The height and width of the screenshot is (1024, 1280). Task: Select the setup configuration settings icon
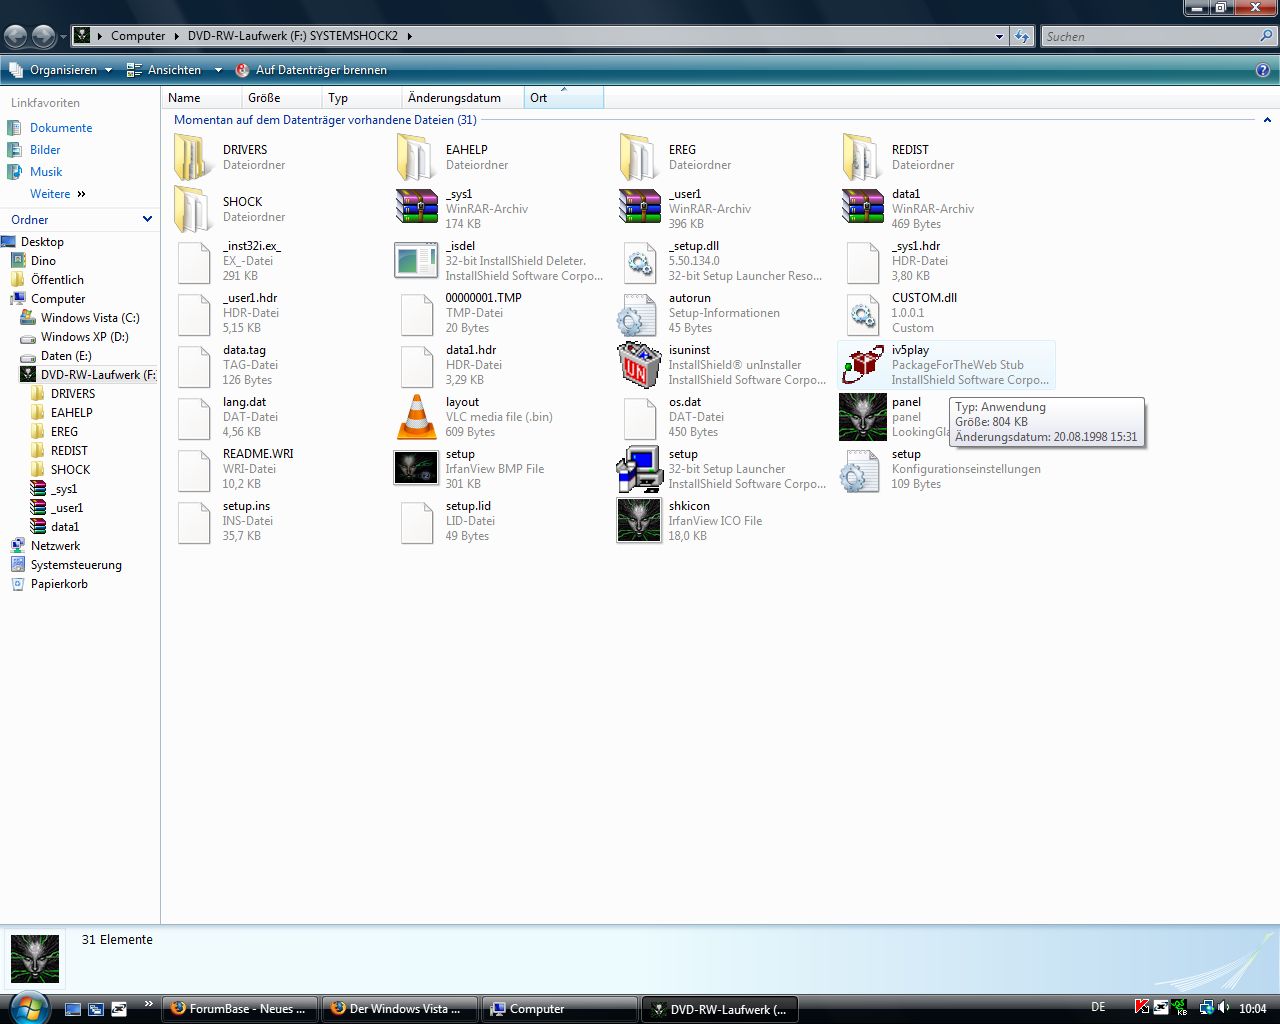pyautogui.click(x=860, y=470)
